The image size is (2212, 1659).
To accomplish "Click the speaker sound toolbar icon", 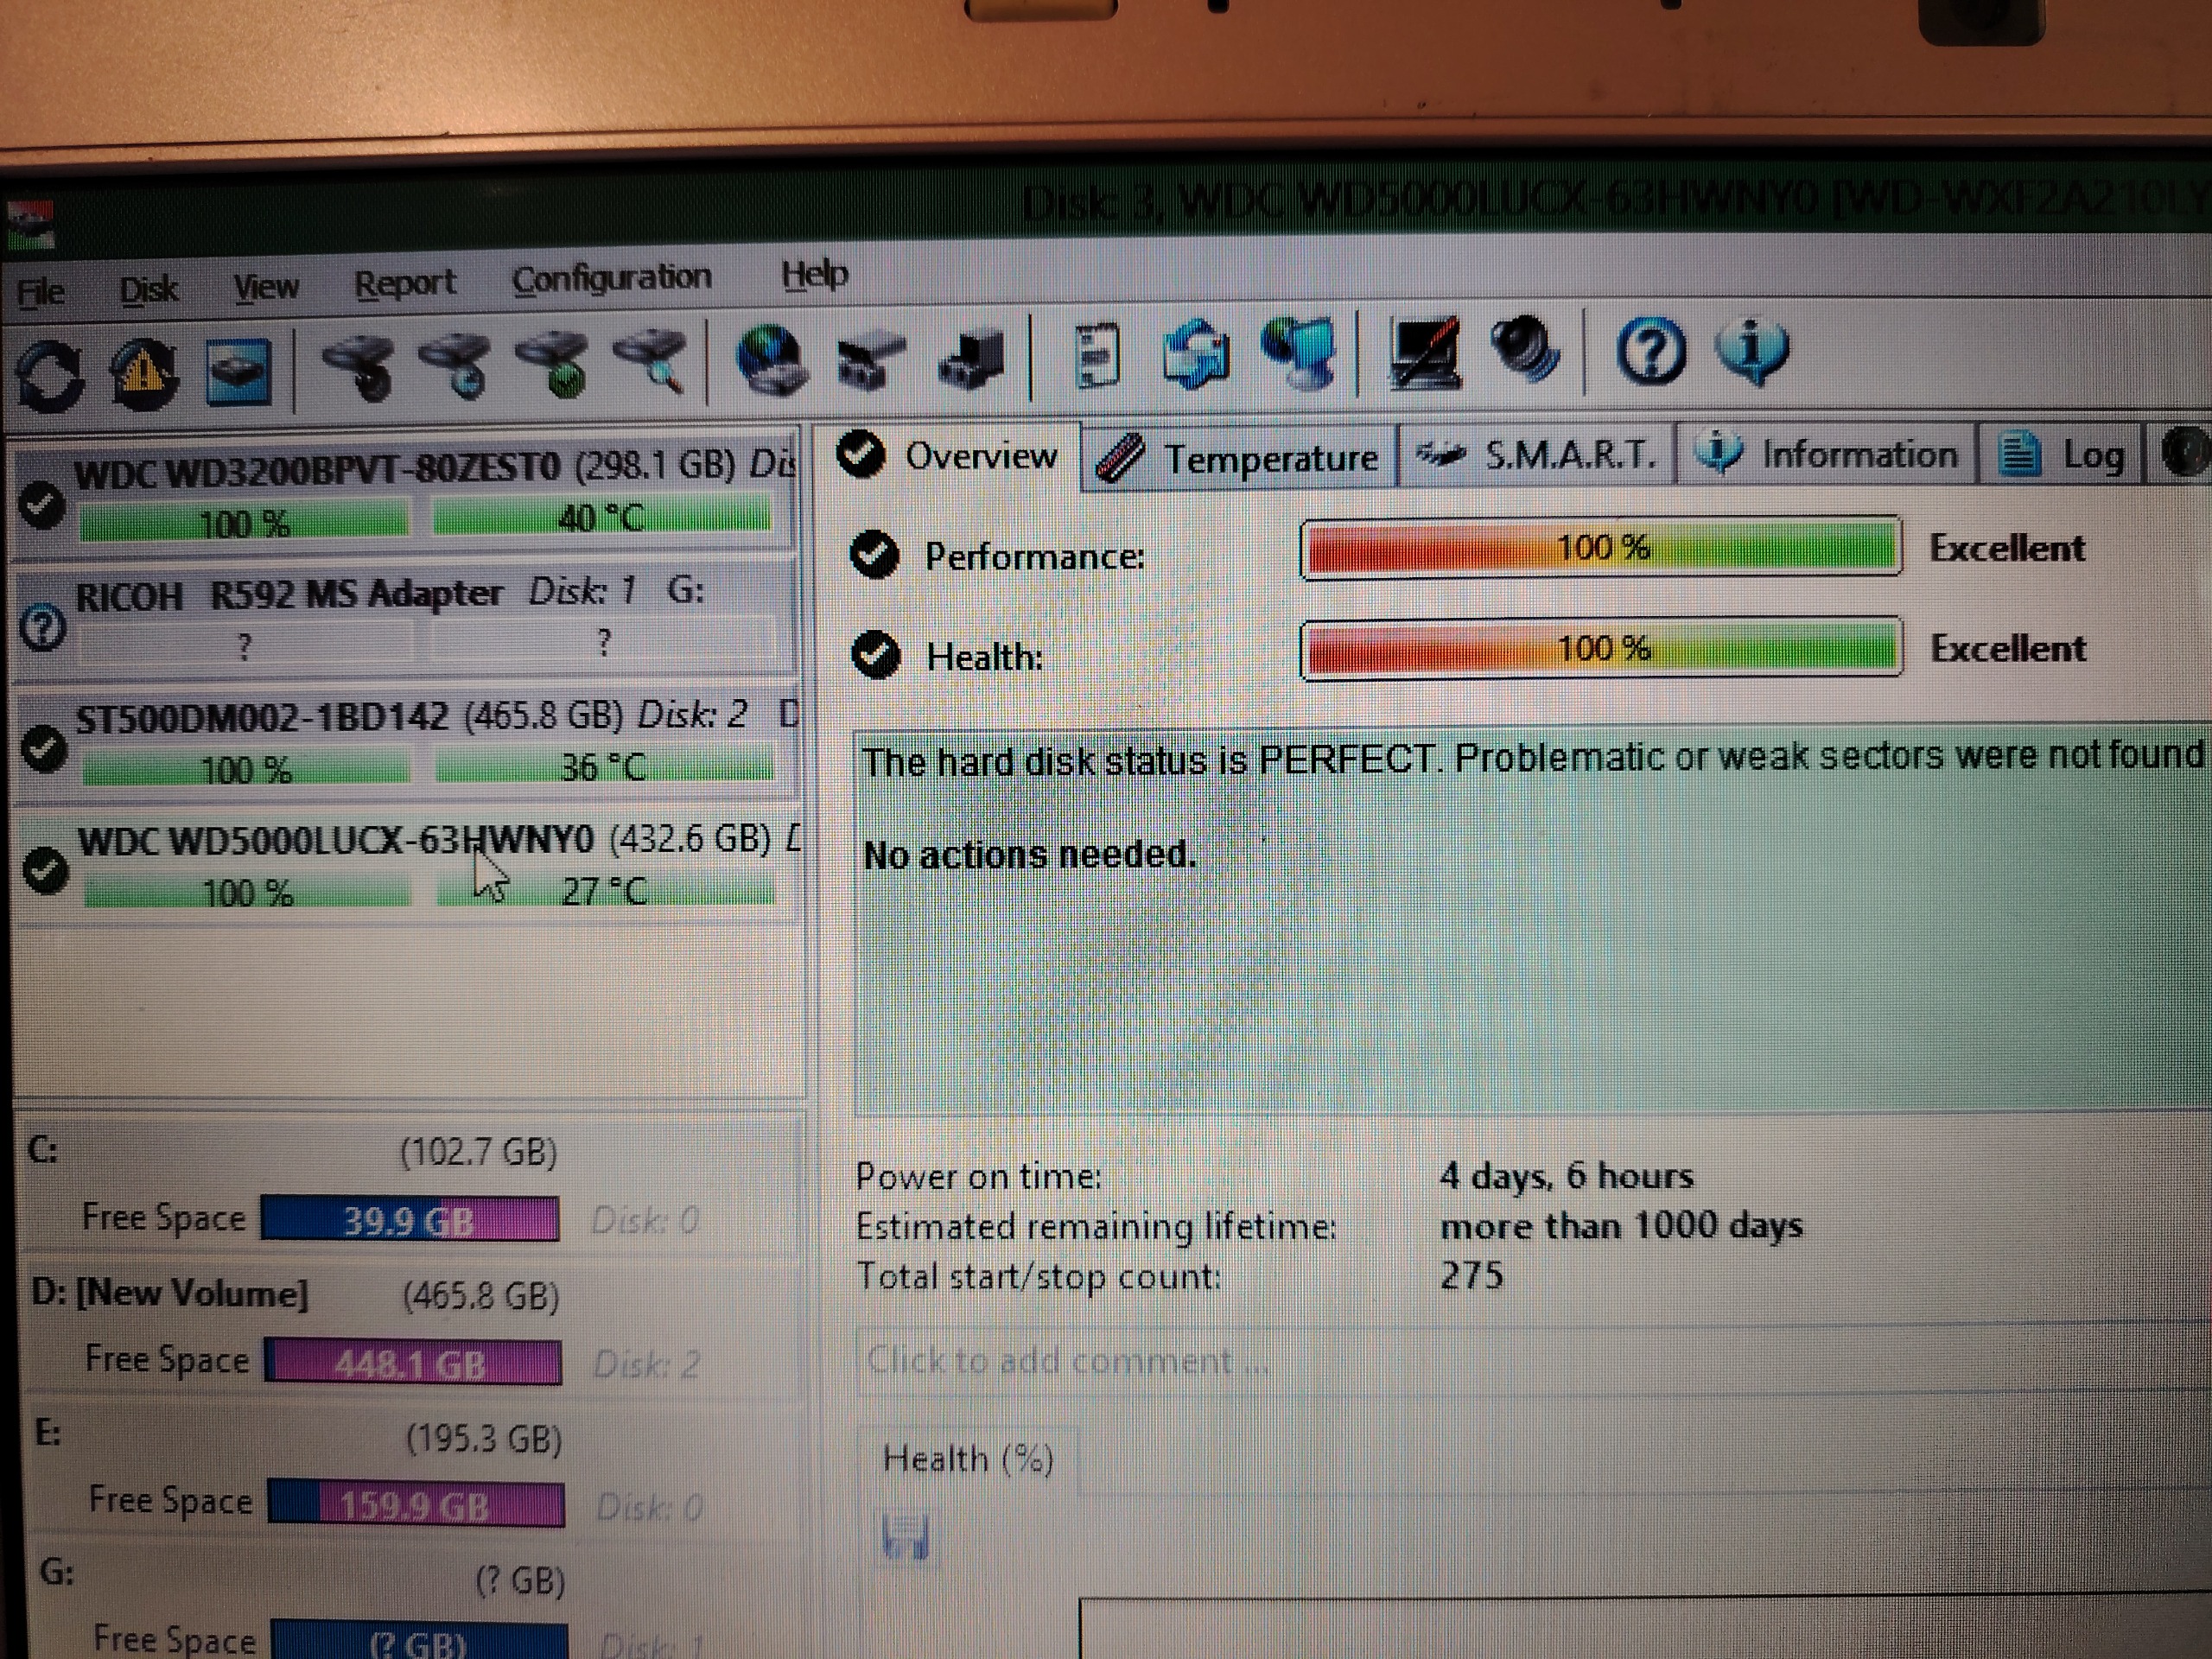I will (x=1525, y=350).
